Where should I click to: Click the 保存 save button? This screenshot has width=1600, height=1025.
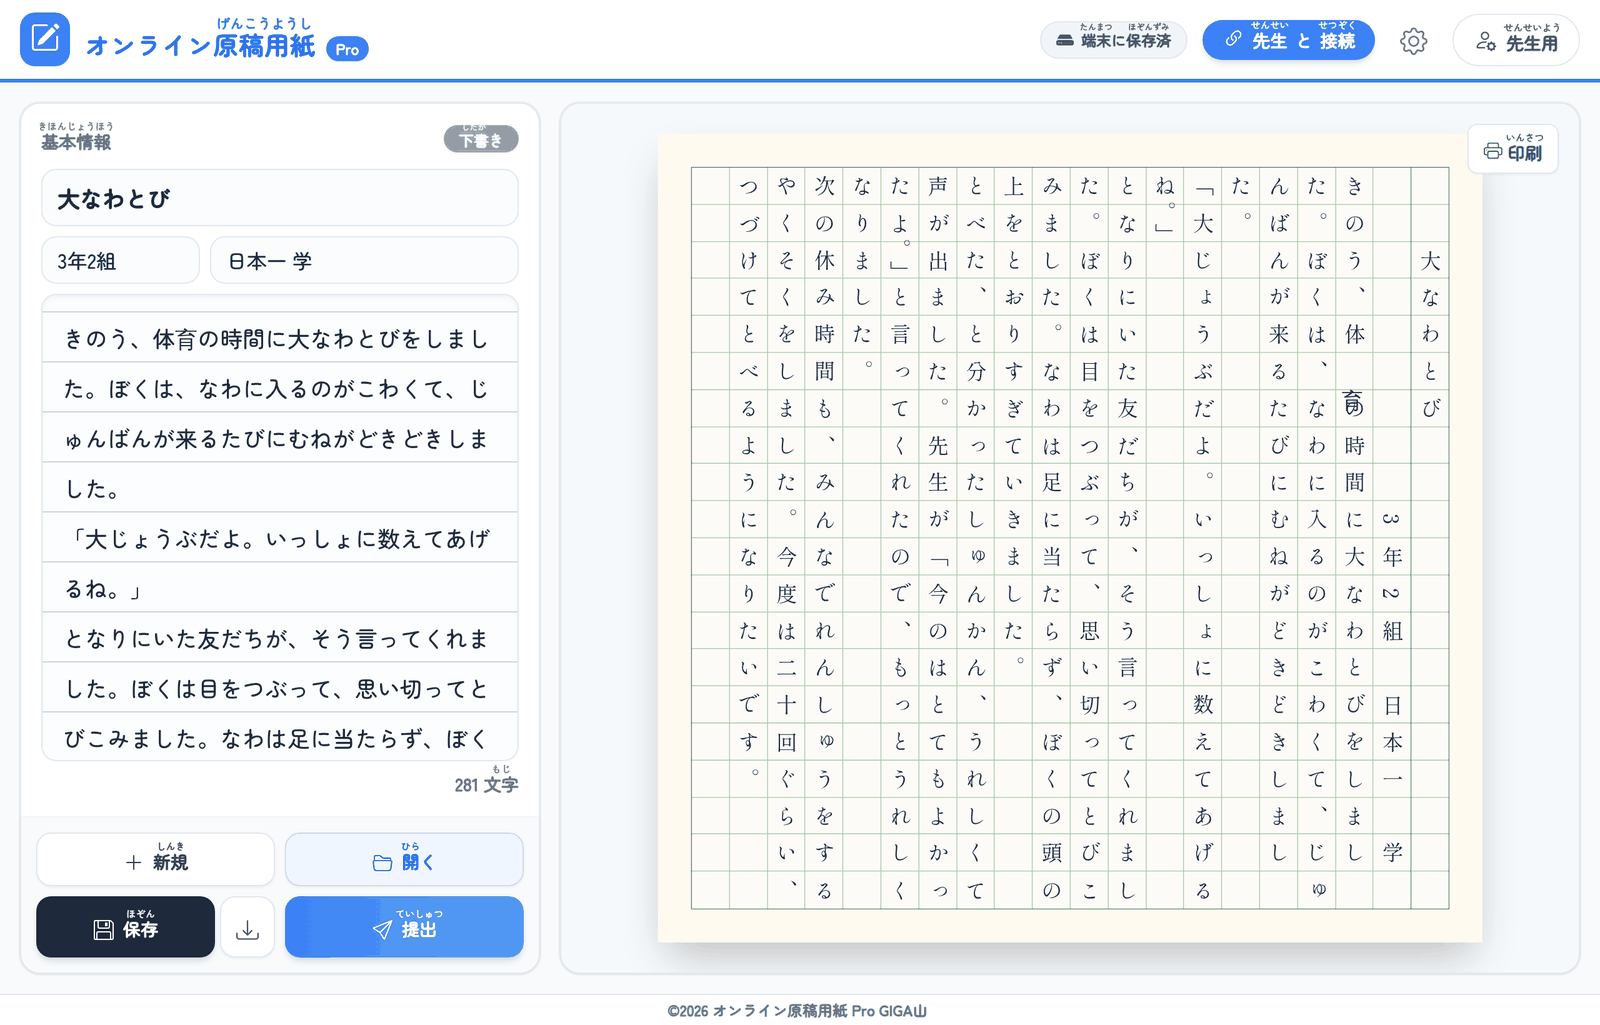[x=126, y=927]
